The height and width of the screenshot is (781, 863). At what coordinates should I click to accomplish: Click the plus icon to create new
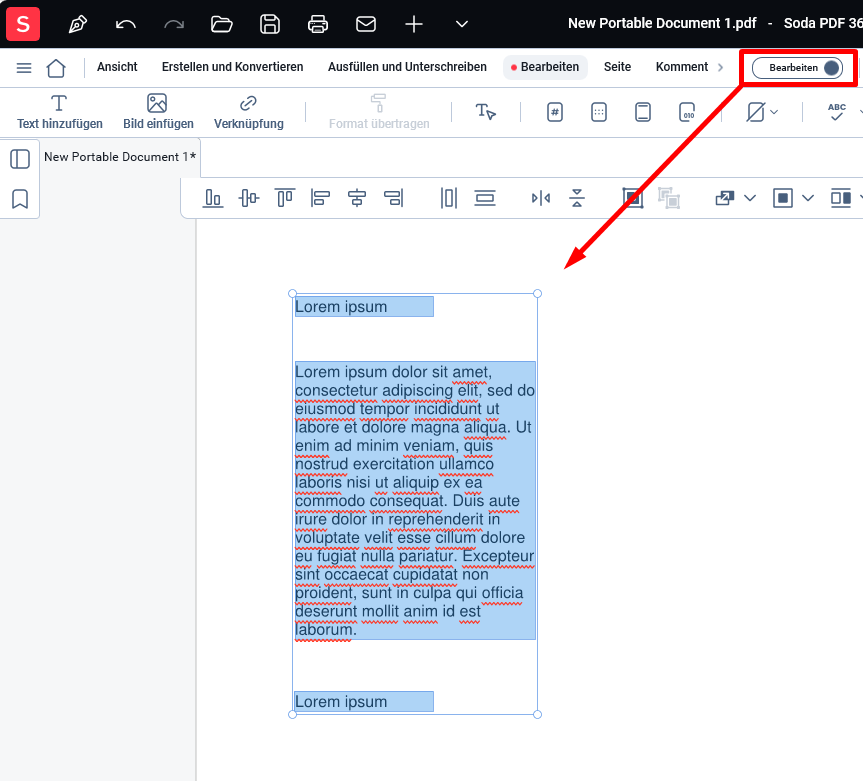point(414,24)
